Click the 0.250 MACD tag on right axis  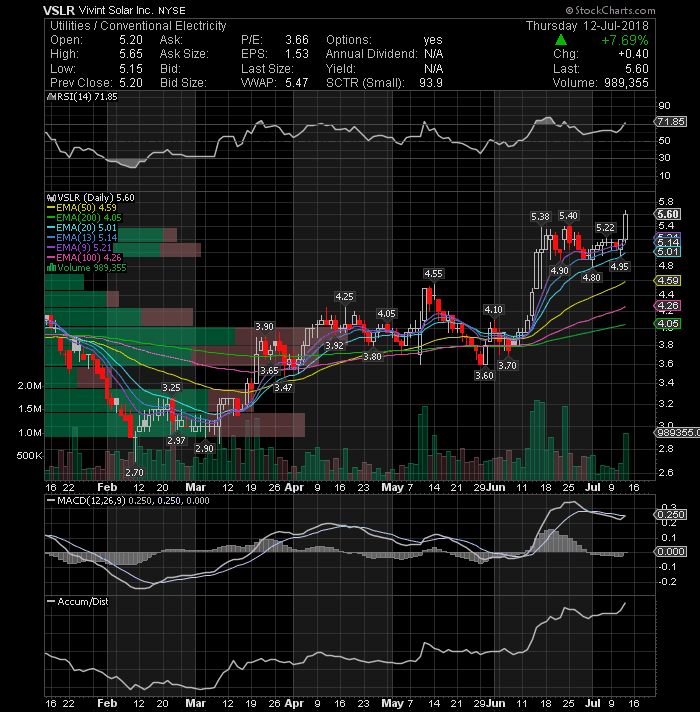click(x=670, y=514)
